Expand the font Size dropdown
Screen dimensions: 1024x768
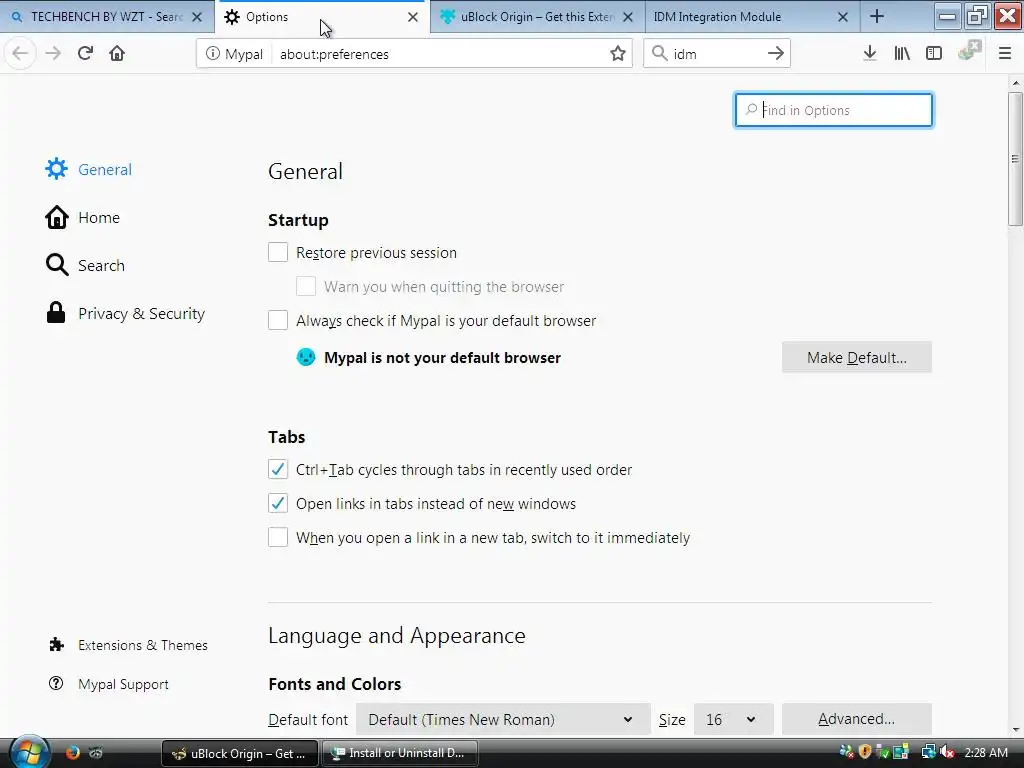[733, 719]
